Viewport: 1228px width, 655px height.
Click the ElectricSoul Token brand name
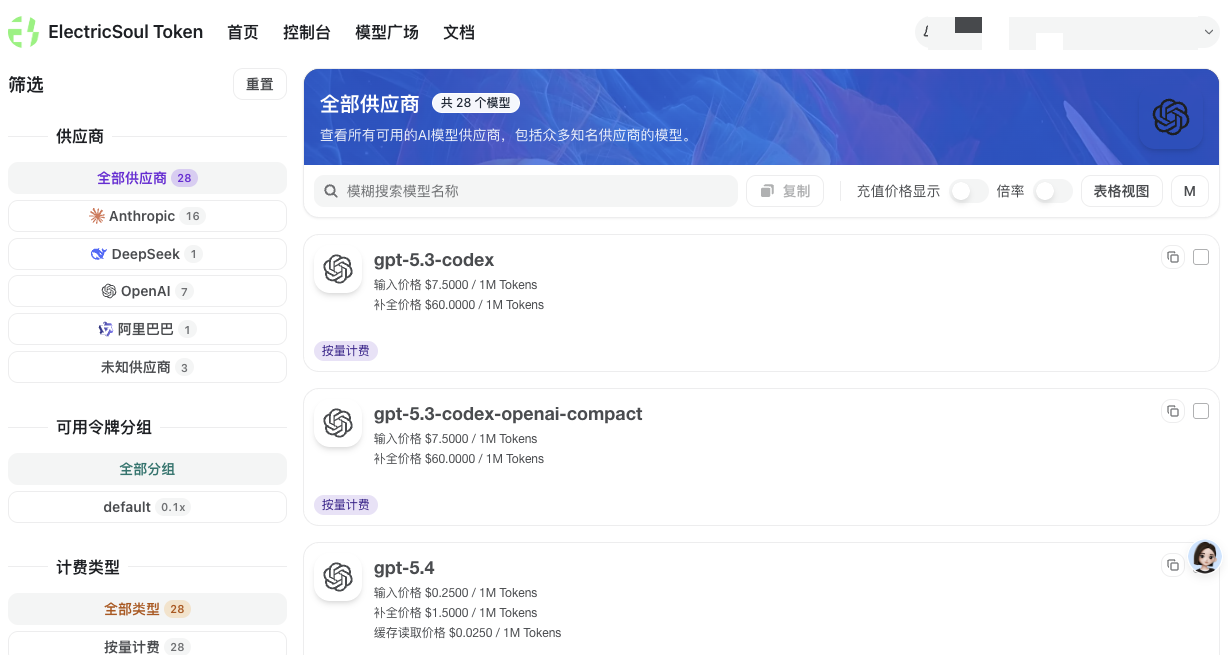[x=126, y=32]
